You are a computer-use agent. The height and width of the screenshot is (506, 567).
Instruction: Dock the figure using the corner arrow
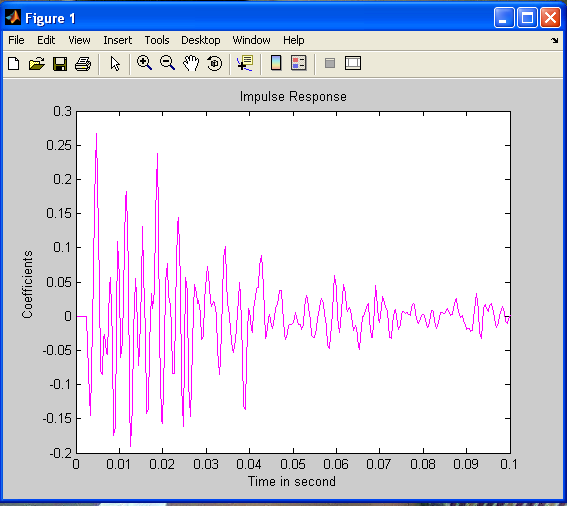555,40
